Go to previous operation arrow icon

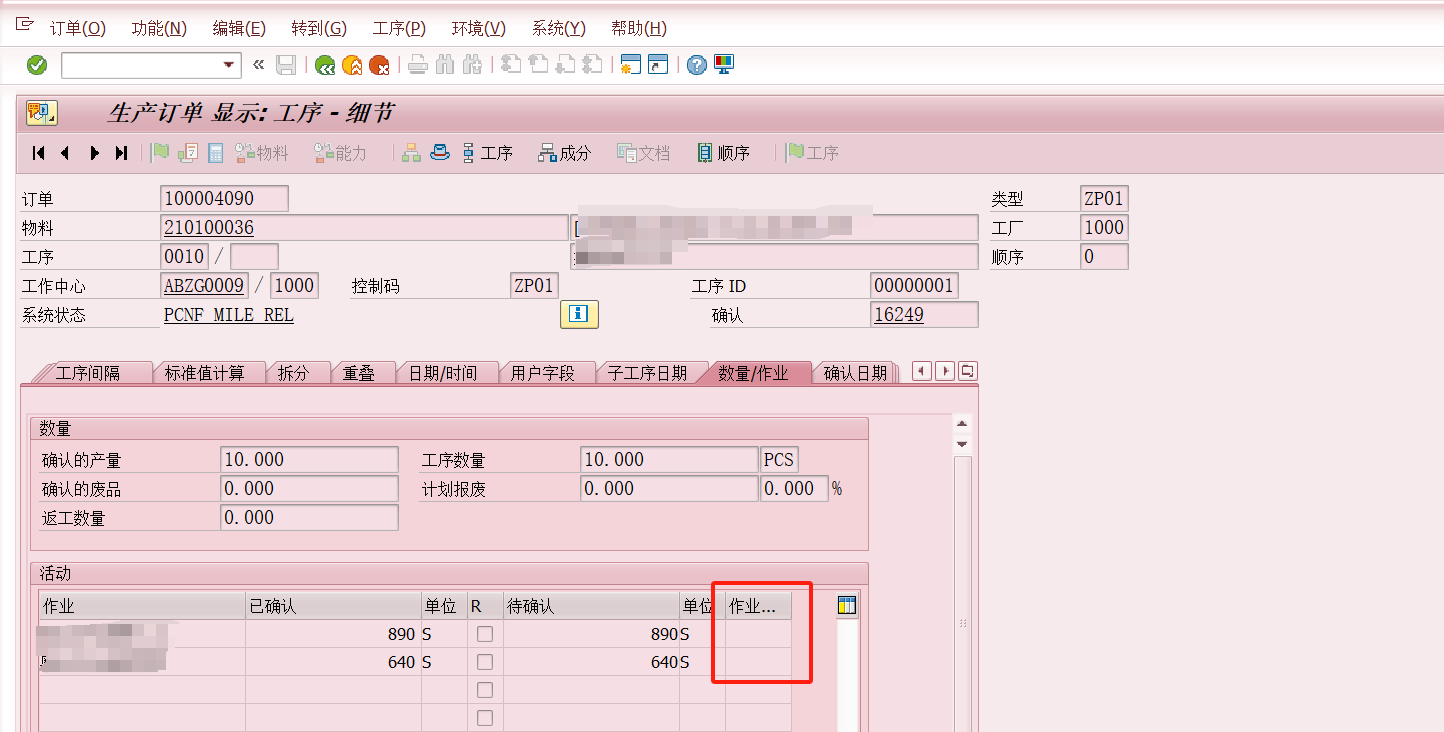[65, 153]
